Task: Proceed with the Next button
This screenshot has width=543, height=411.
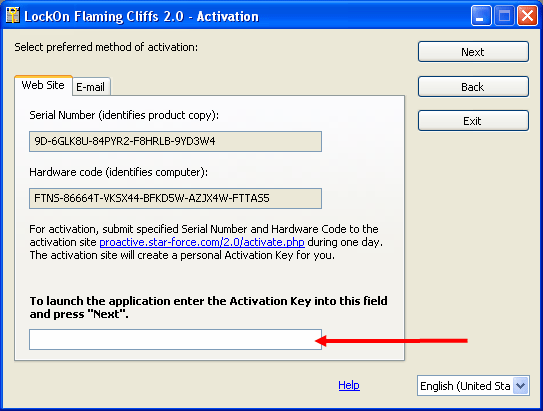Action: (x=473, y=52)
